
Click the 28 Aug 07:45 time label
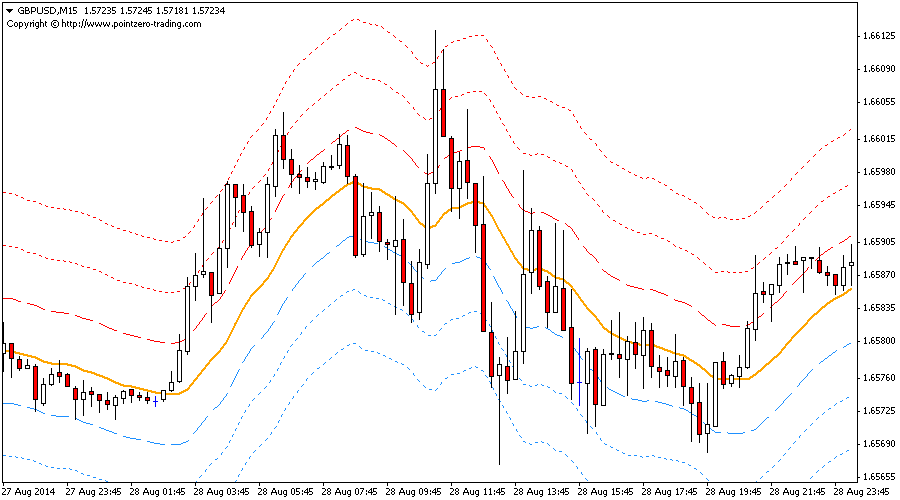click(351, 491)
